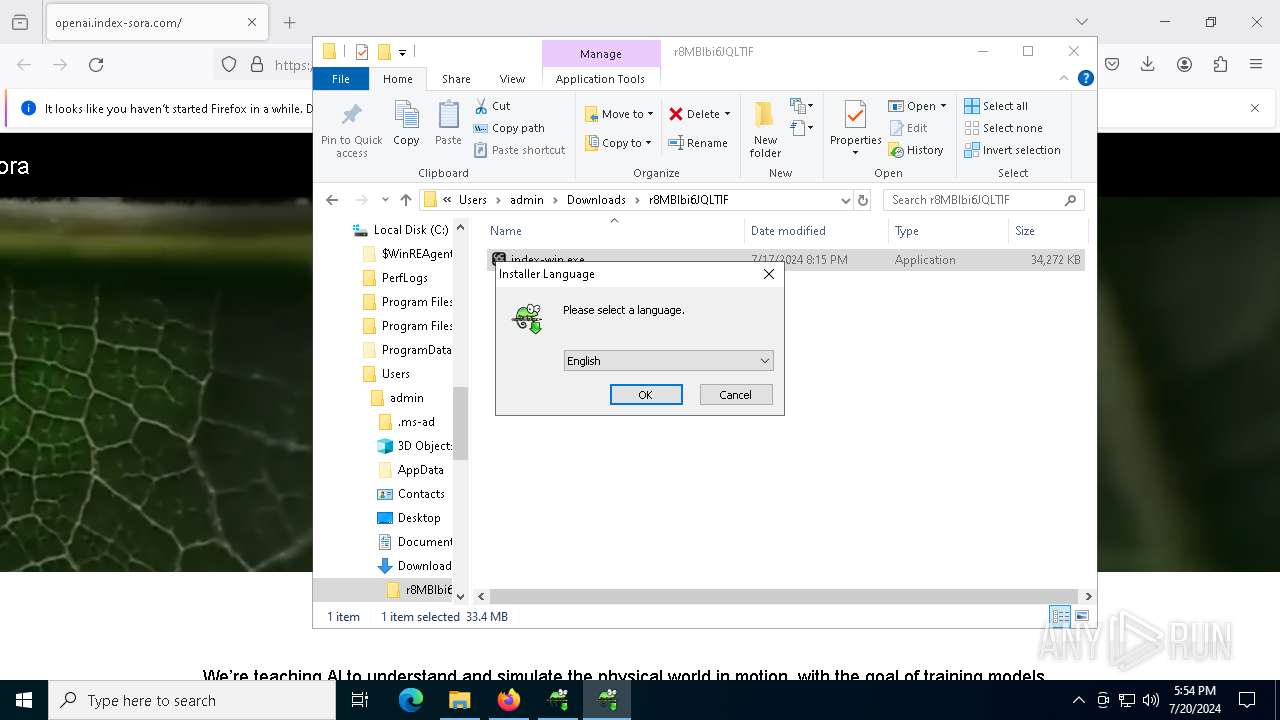Screen dimensions: 1280x720
Task: Select Contacts in navigation tree
Action: 410,494
